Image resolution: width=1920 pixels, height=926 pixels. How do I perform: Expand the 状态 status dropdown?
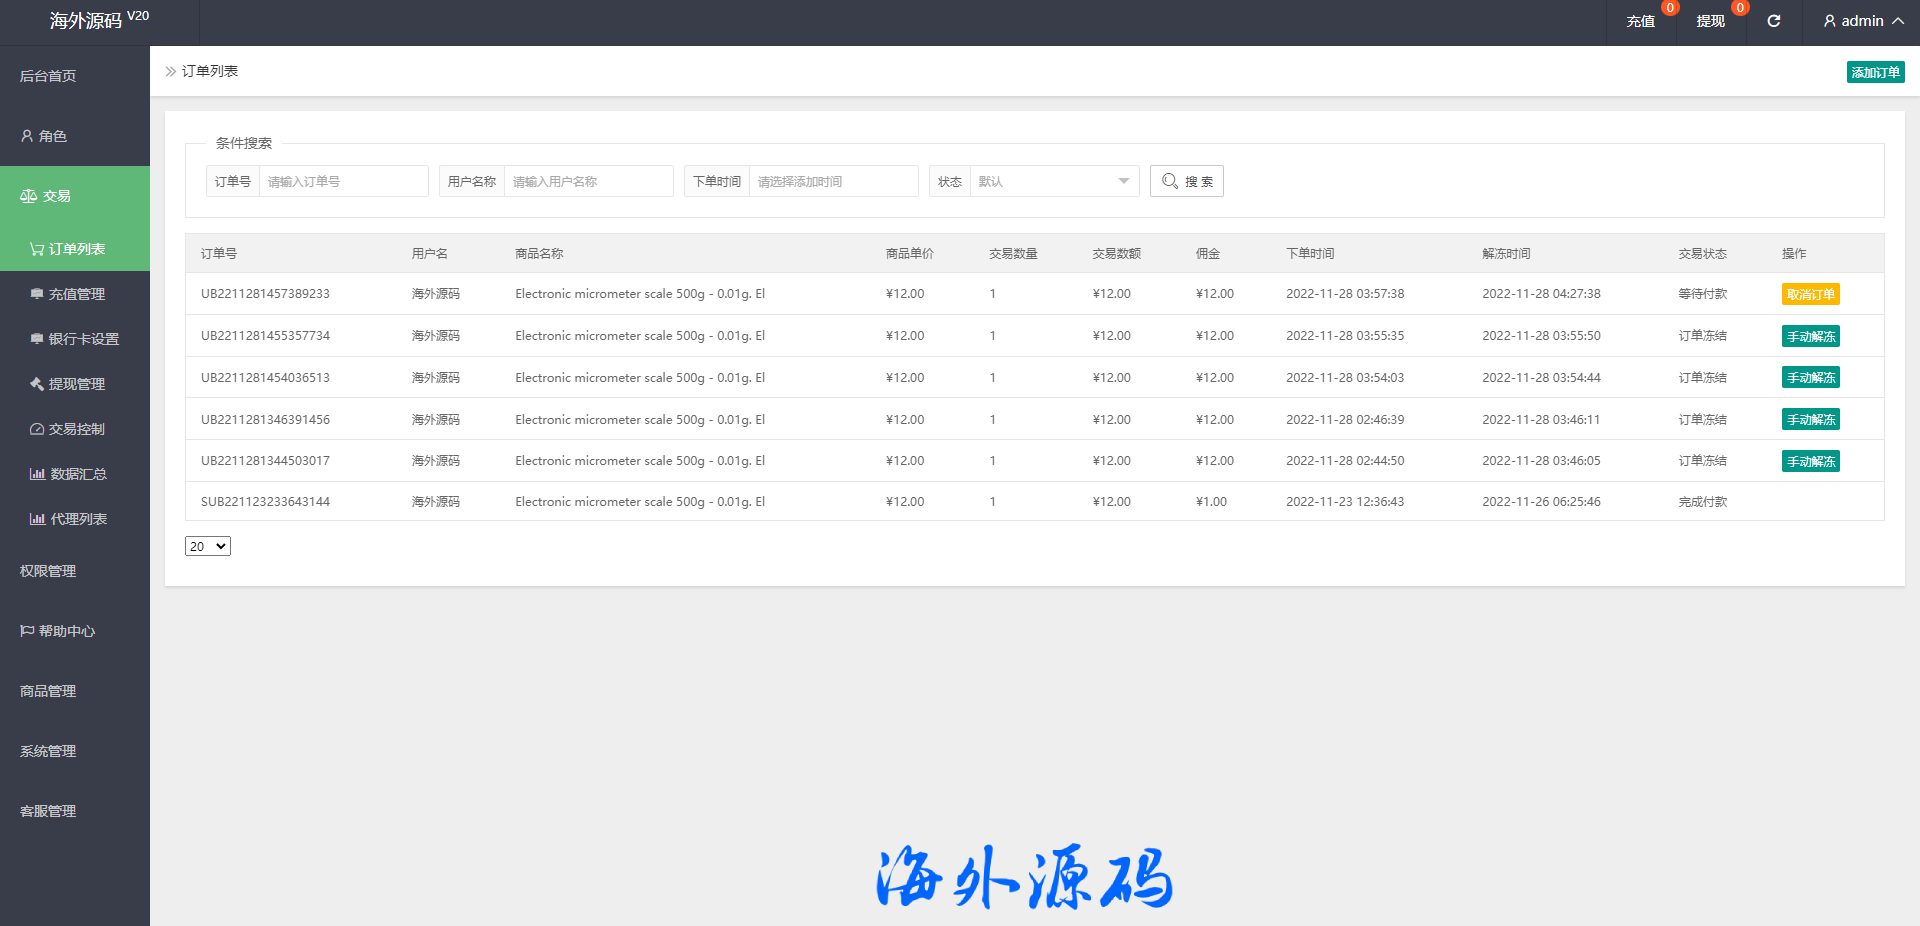1053,181
